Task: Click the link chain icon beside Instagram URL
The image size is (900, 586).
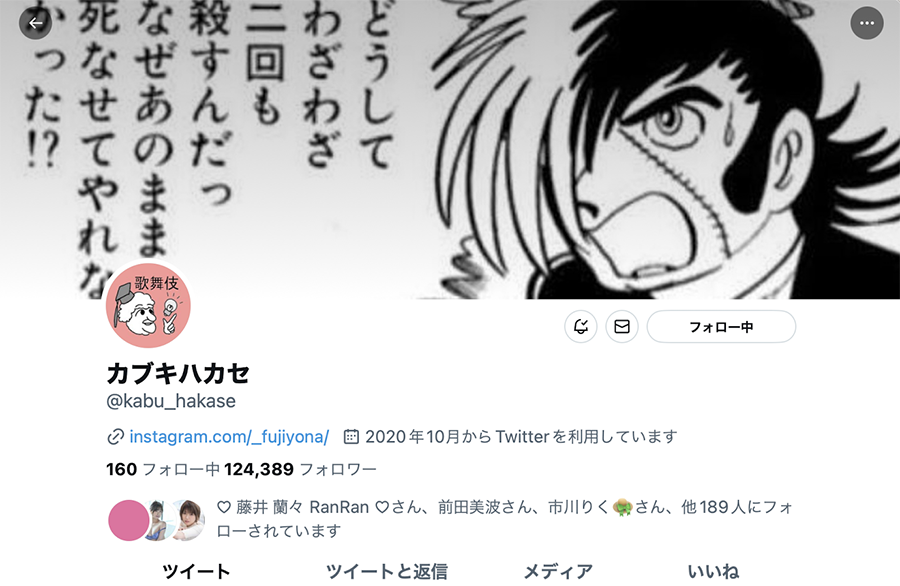Action: tap(115, 437)
